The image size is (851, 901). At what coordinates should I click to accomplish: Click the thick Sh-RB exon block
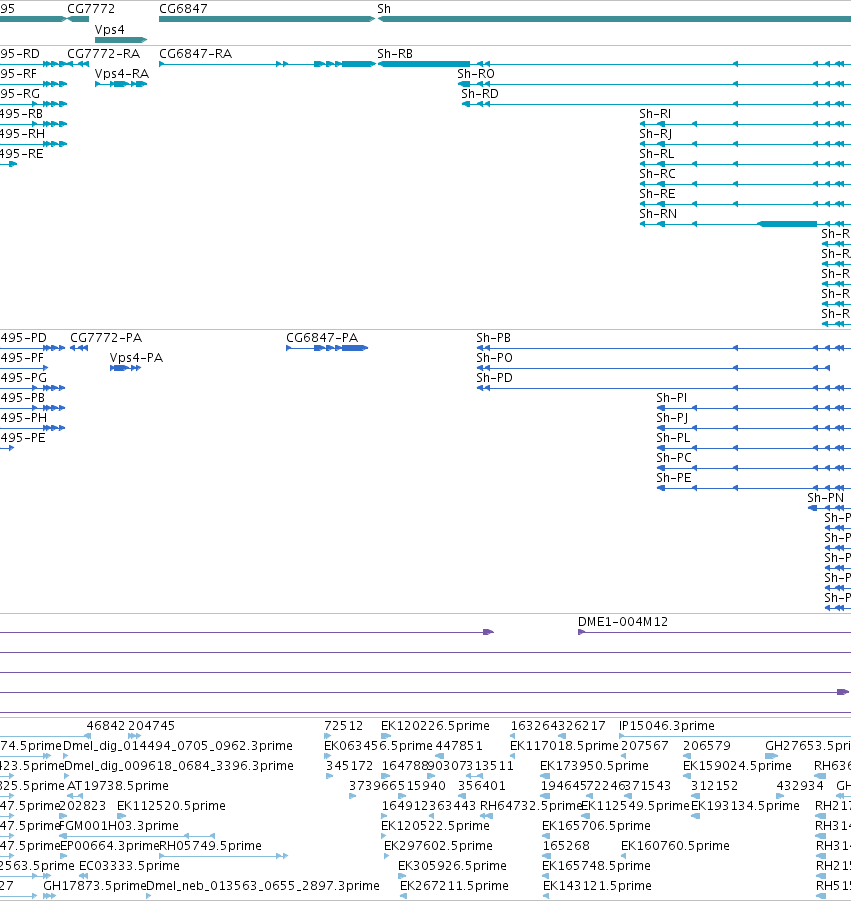point(424,64)
